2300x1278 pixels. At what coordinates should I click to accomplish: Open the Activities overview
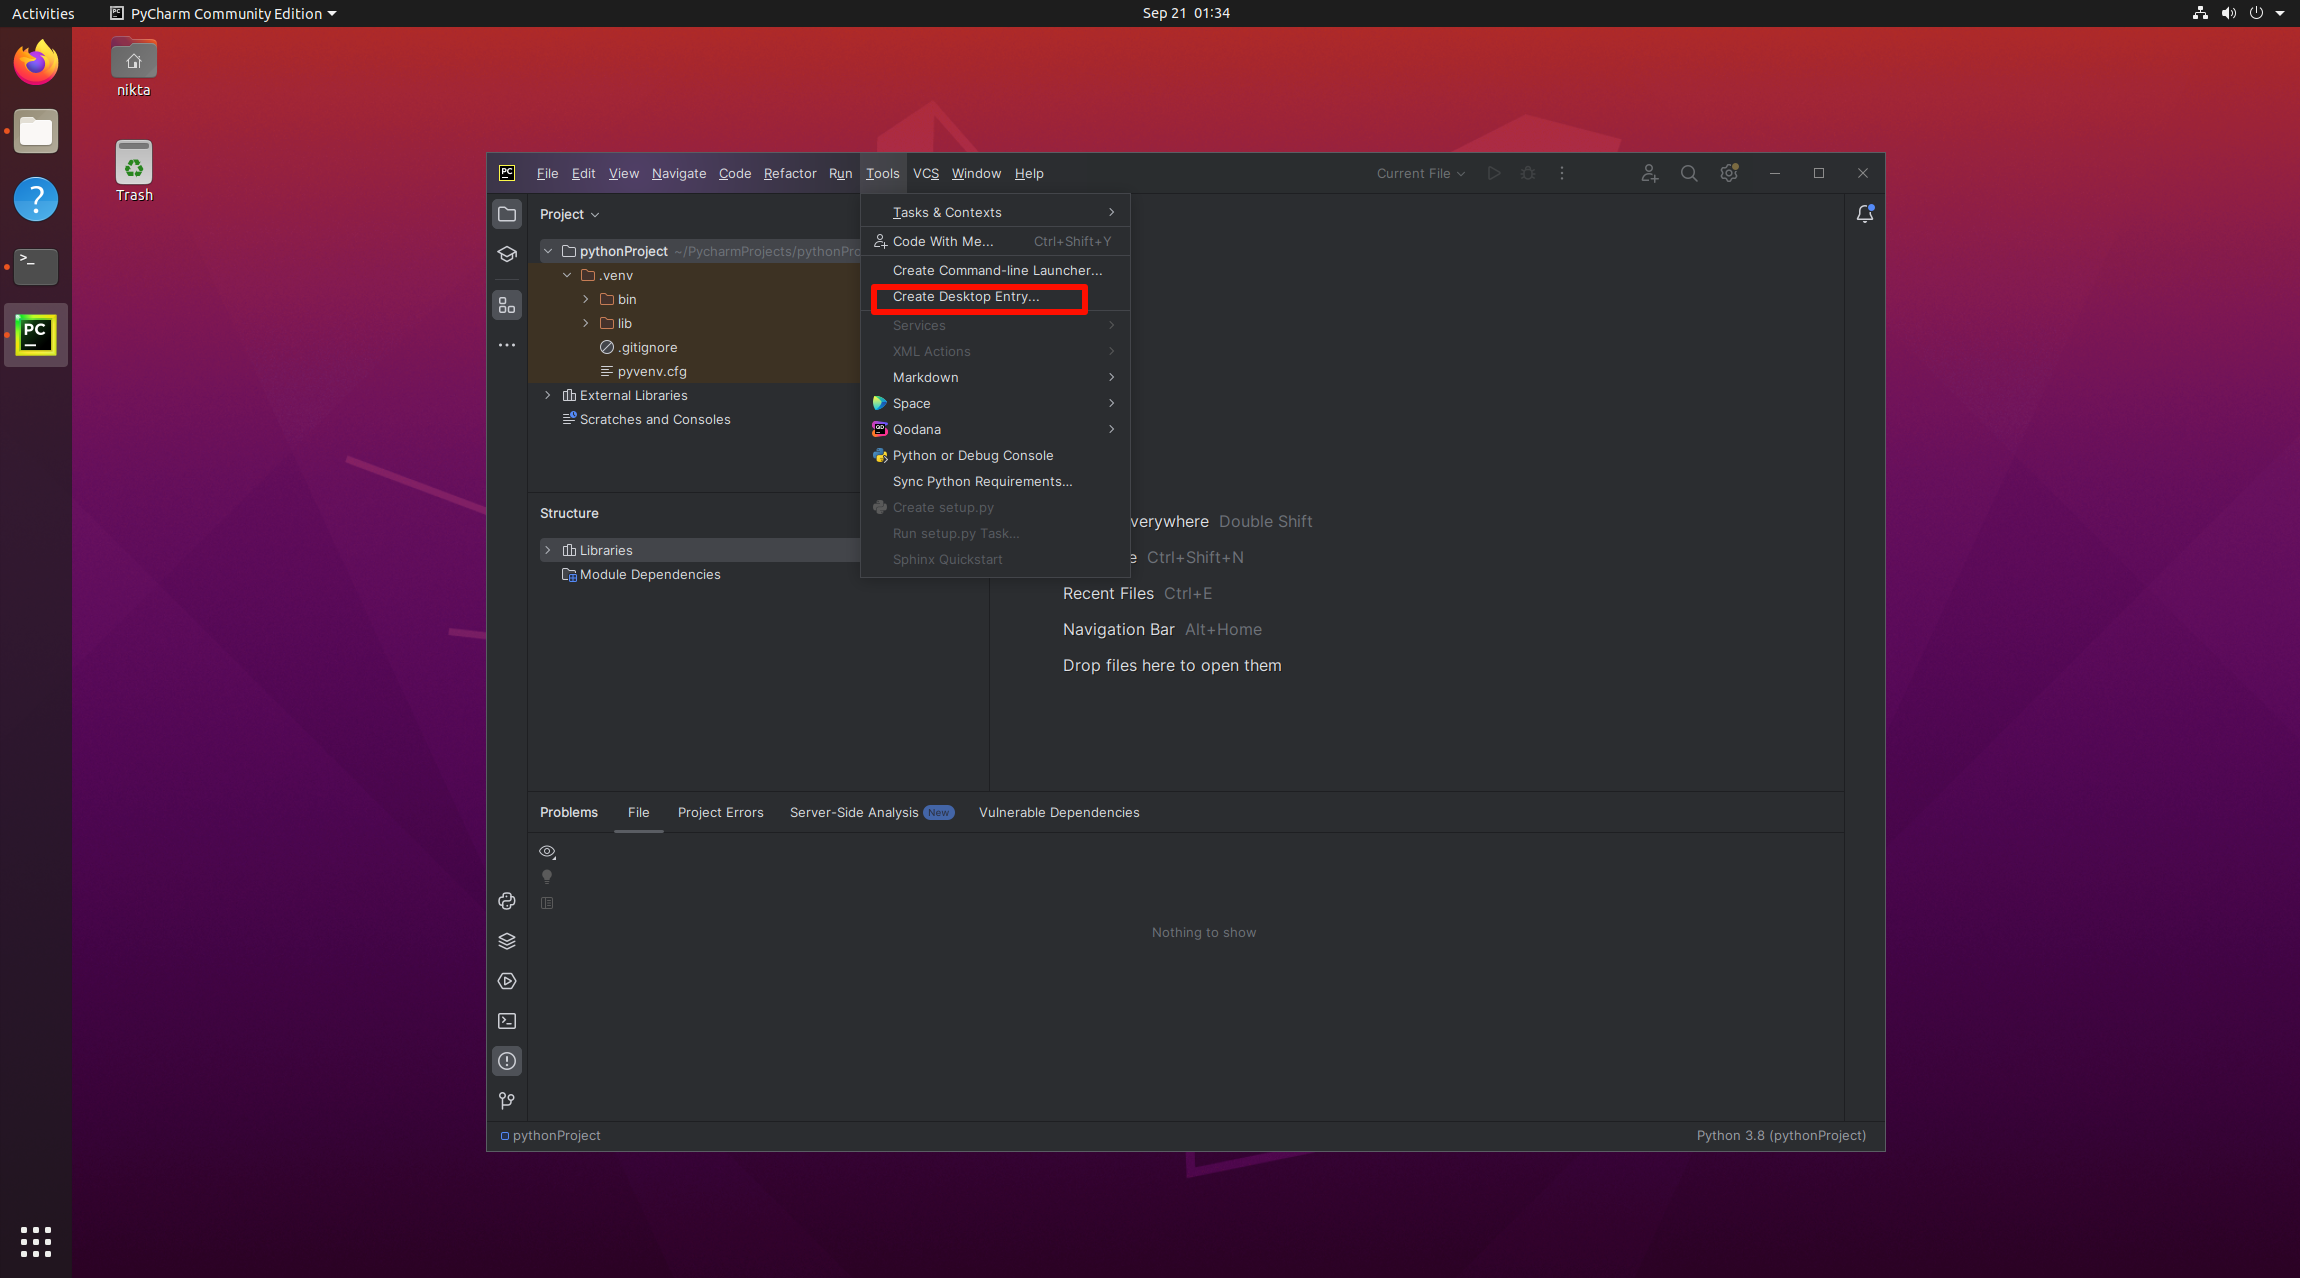tap(43, 13)
